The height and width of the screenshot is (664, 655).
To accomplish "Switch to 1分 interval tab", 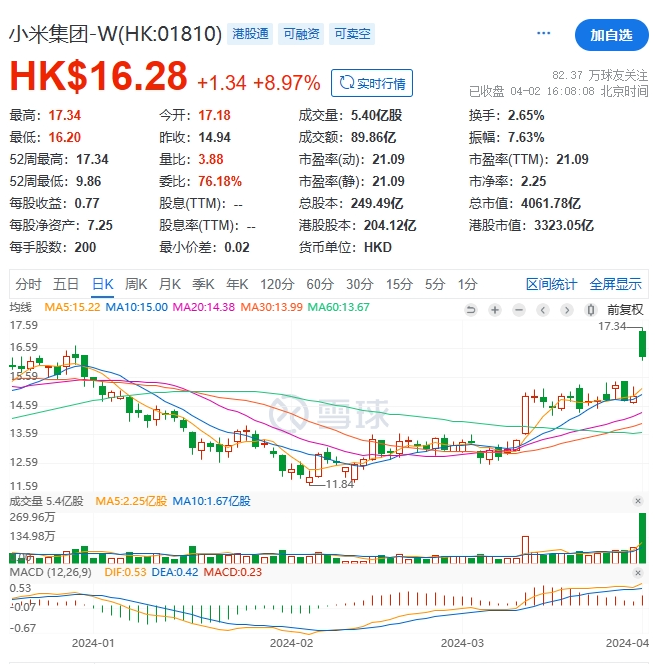I will tap(467, 284).
